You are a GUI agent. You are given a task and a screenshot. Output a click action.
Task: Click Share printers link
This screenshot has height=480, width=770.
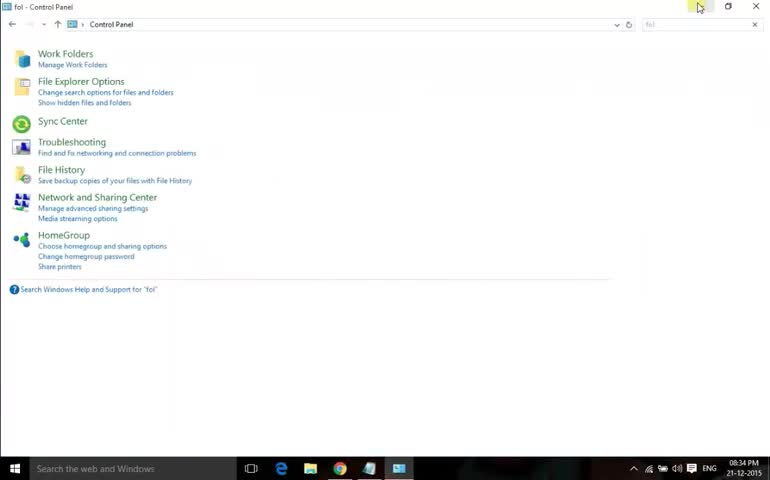click(x=60, y=267)
